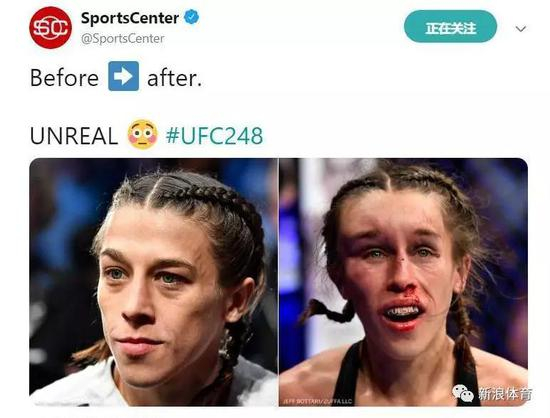Click the word 'Before' in the tweet

pyautogui.click(x=64, y=78)
